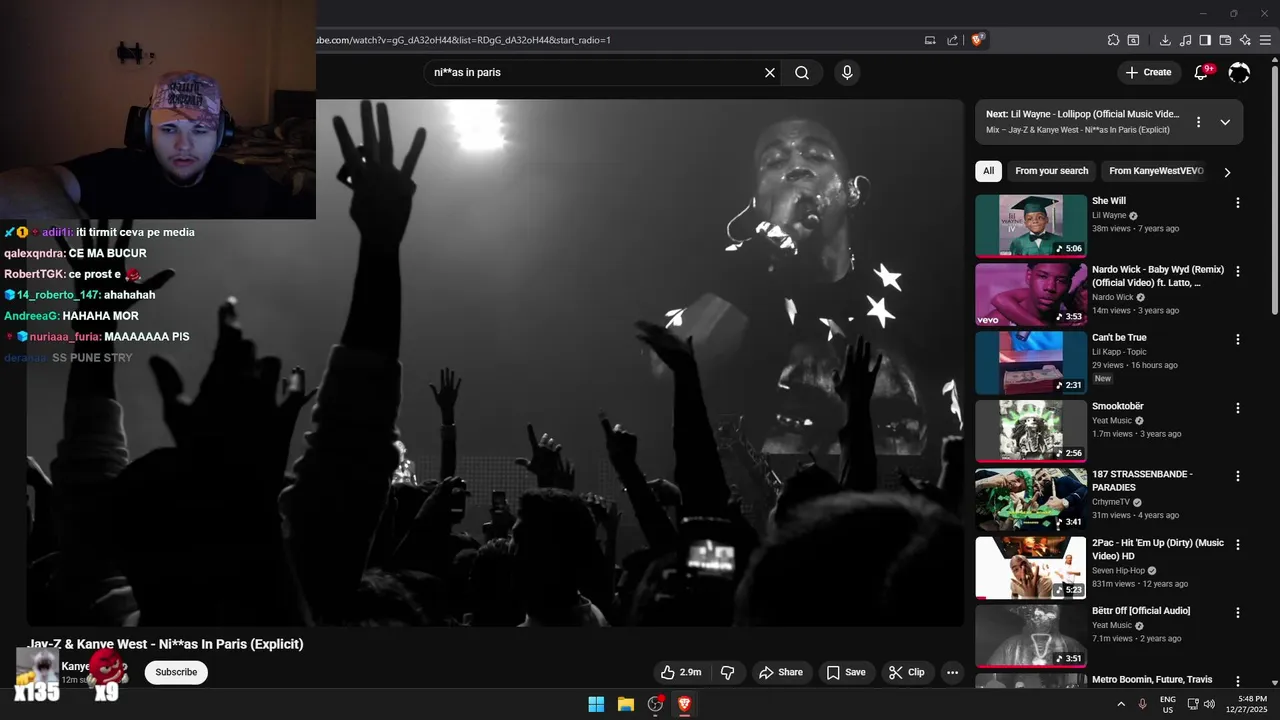Viewport: 1280px width, 720px height.
Task: Open options menu for Bëttr Off
Action: tap(1237, 613)
